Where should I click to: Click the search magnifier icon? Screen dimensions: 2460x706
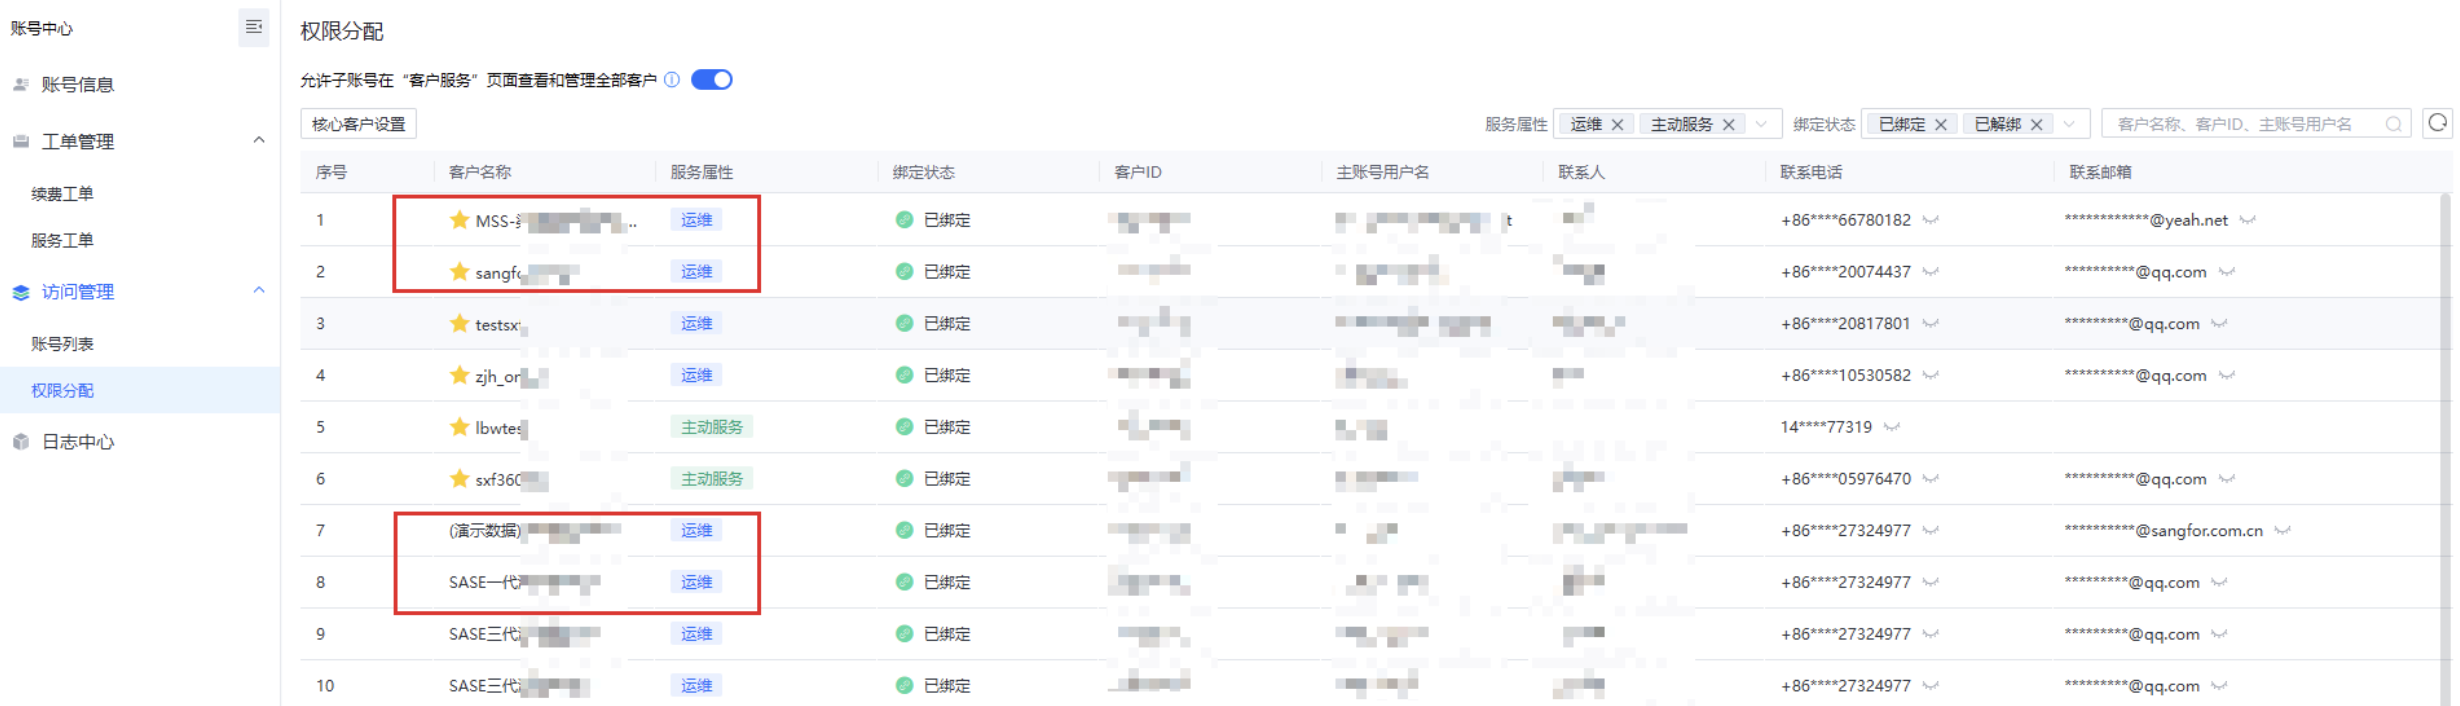click(x=2393, y=124)
